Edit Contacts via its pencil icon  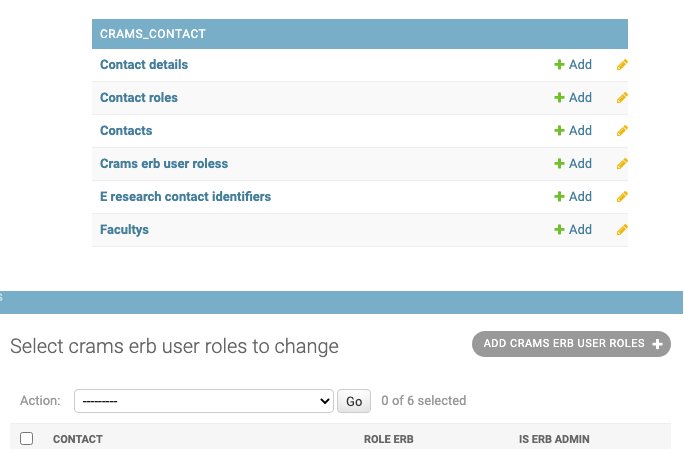coord(622,131)
